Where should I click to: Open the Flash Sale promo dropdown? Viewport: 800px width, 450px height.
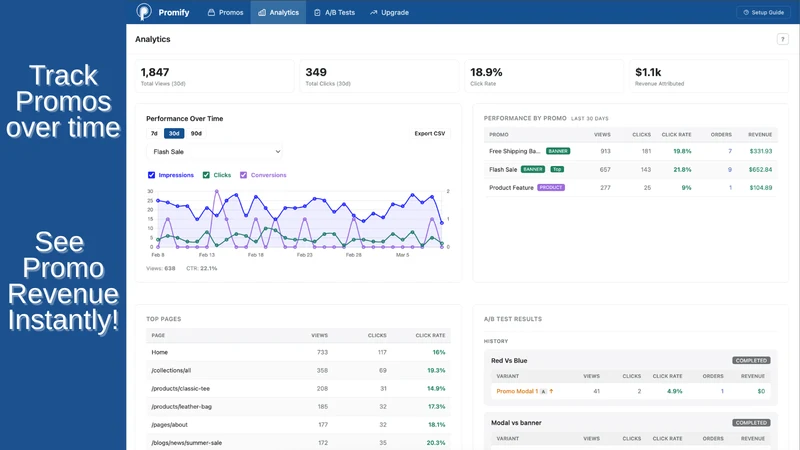coord(214,152)
